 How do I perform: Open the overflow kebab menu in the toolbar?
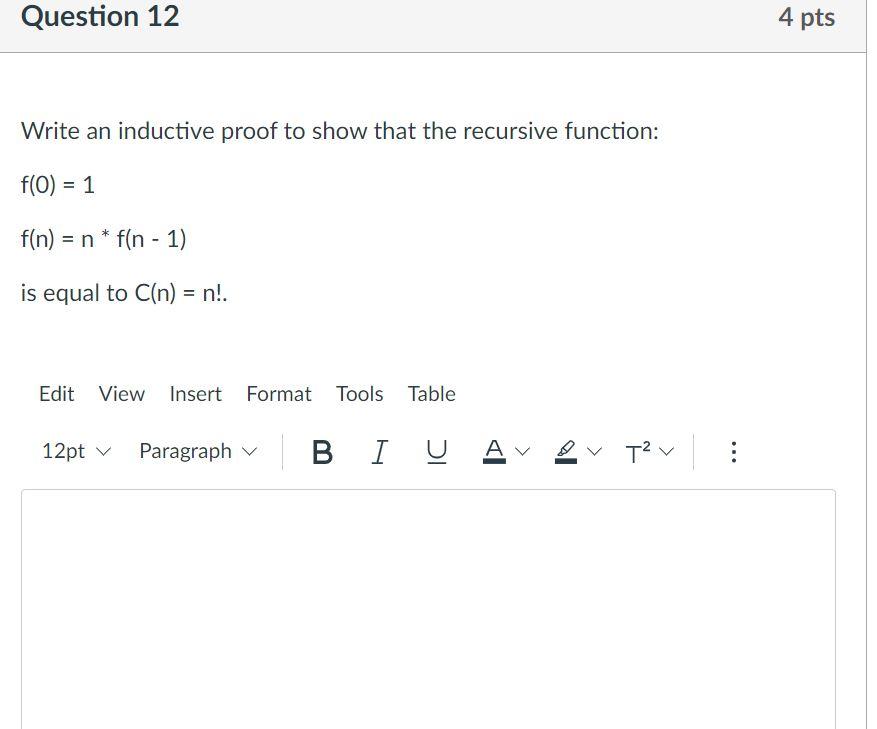[733, 452]
